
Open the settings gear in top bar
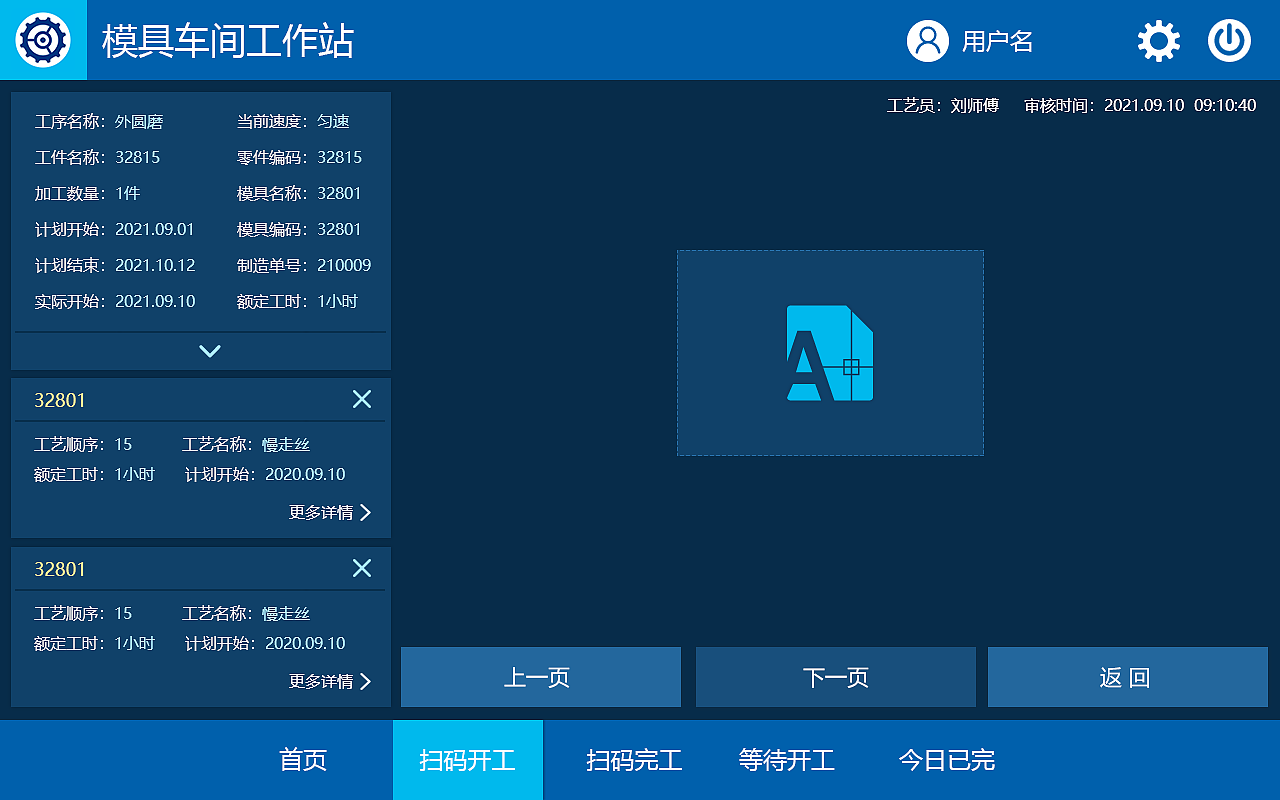click(1157, 41)
